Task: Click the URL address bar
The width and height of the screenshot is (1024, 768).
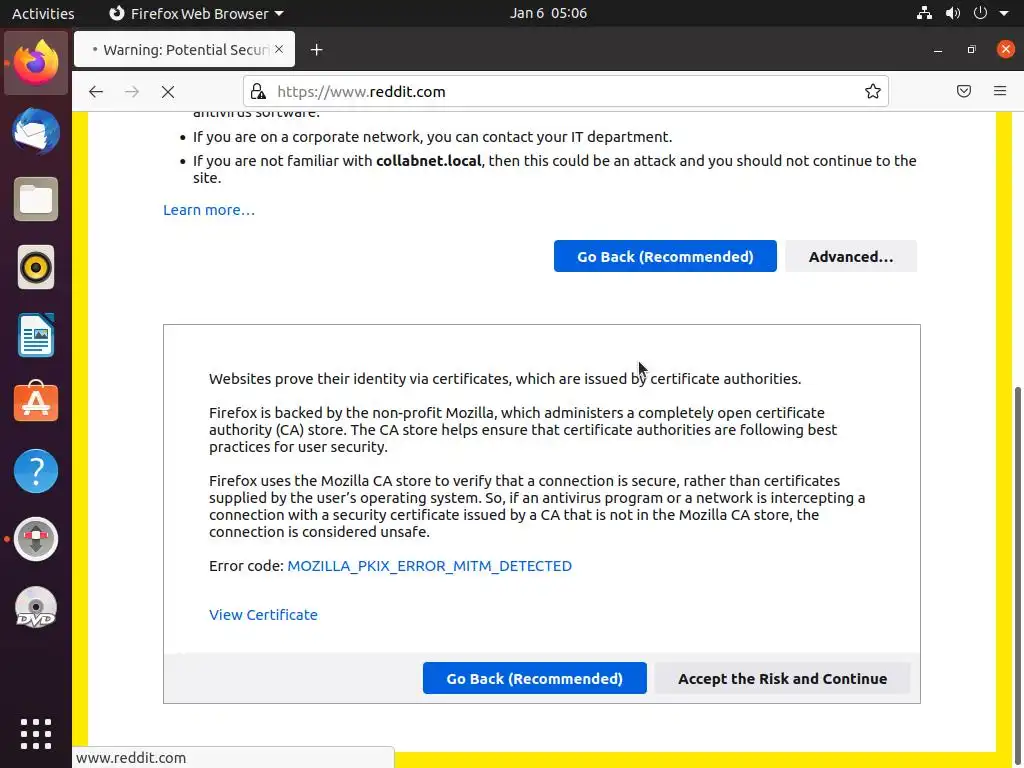Action: pyautogui.click(x=565, y=91)
